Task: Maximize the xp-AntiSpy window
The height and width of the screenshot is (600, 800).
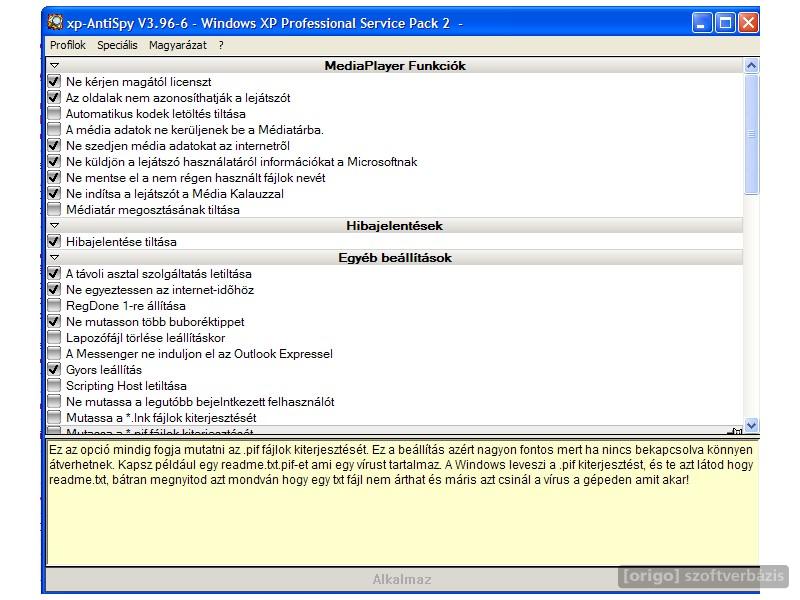Action: coord(725,22)
